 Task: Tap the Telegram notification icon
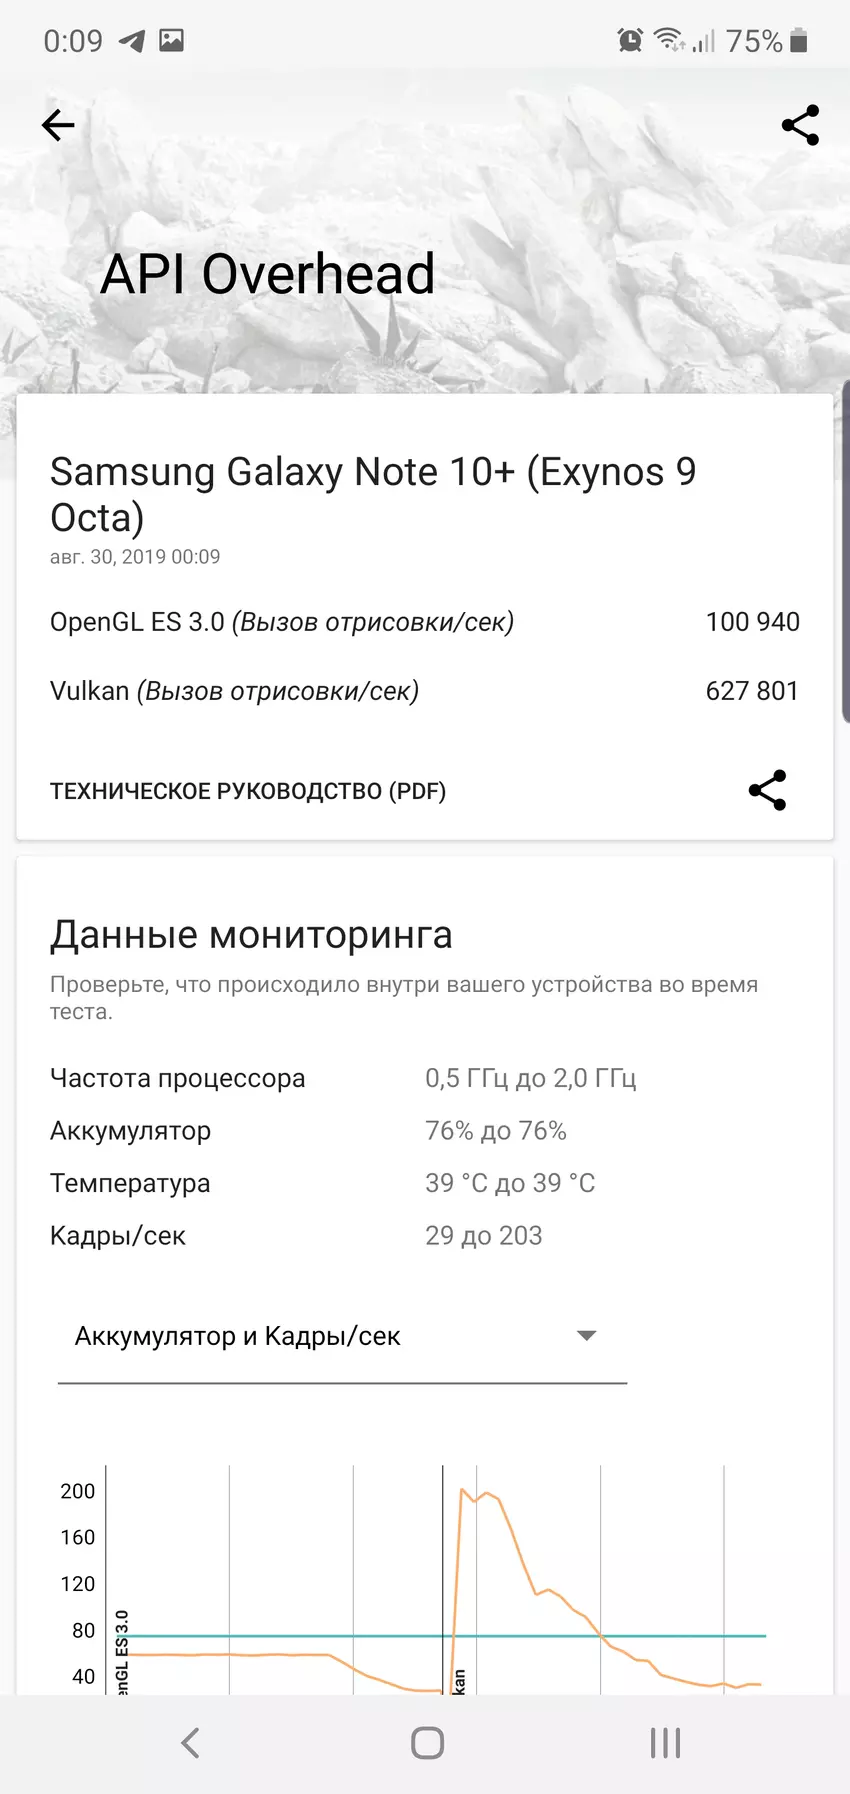tap(132, 41)
